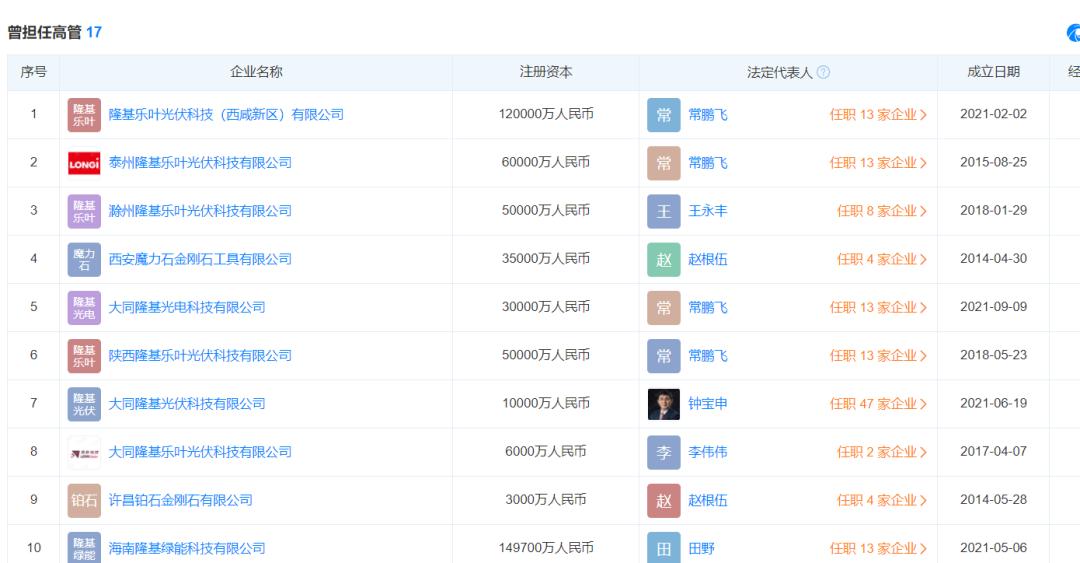Viewport: 1080px width, 563px height.
Task: Open 隆基乐叶光伏科技（西咸新区）有限公司 company link
Action: click(226, 114)
